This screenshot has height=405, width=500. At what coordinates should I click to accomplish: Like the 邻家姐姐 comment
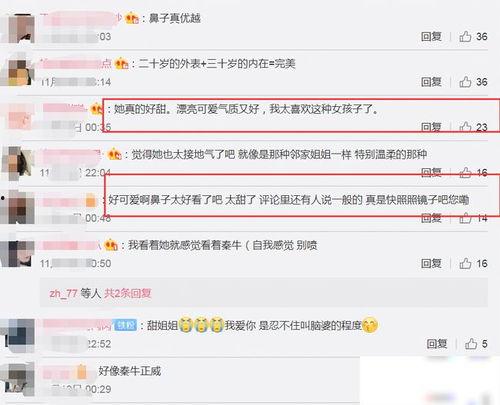tap(465, 172)
